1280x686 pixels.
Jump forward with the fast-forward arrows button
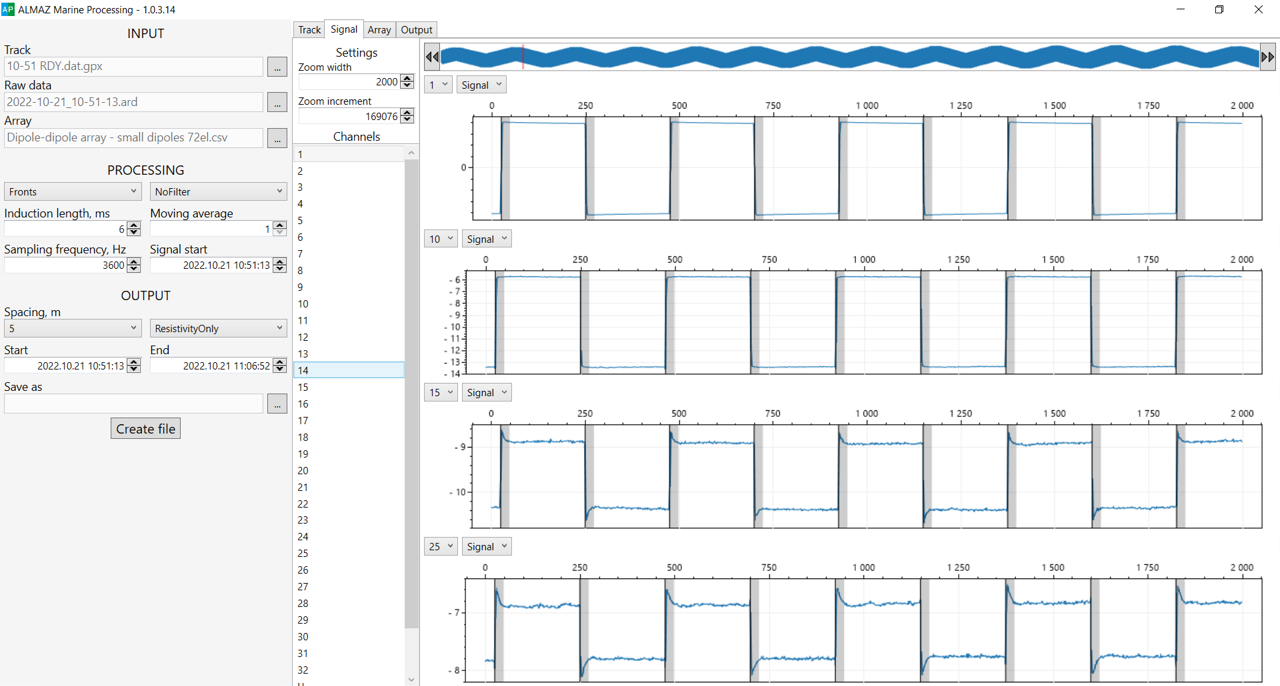[1267, 57]
